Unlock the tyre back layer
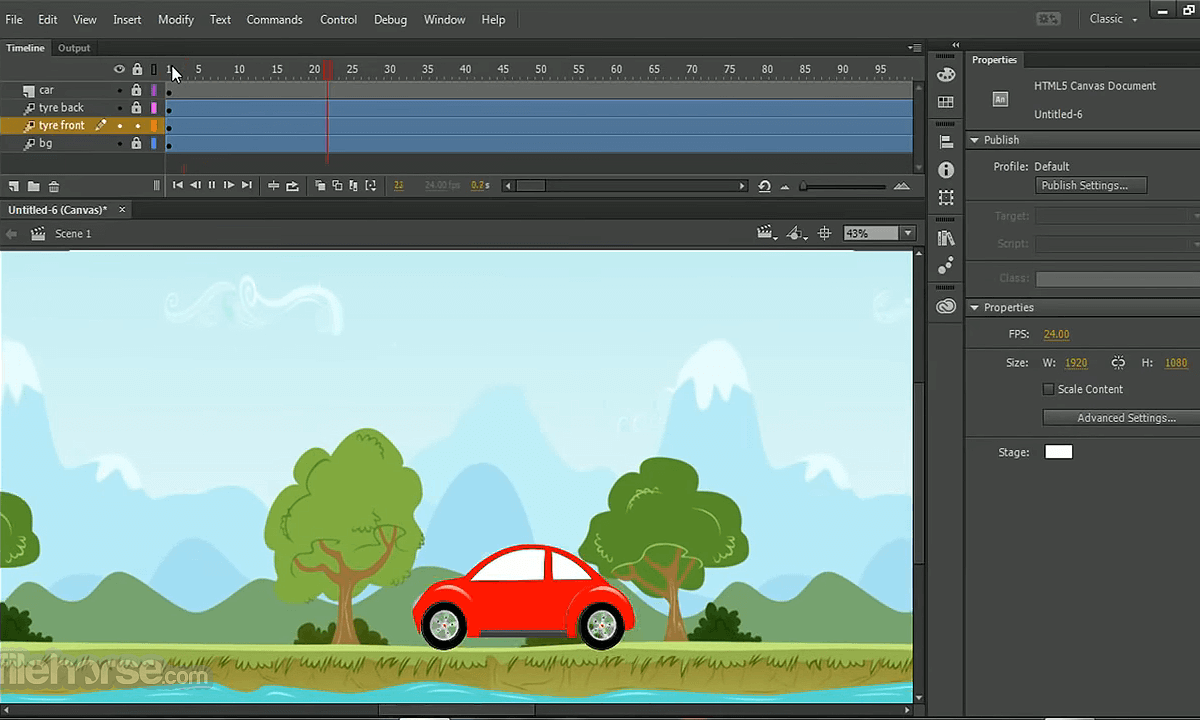 136,108
